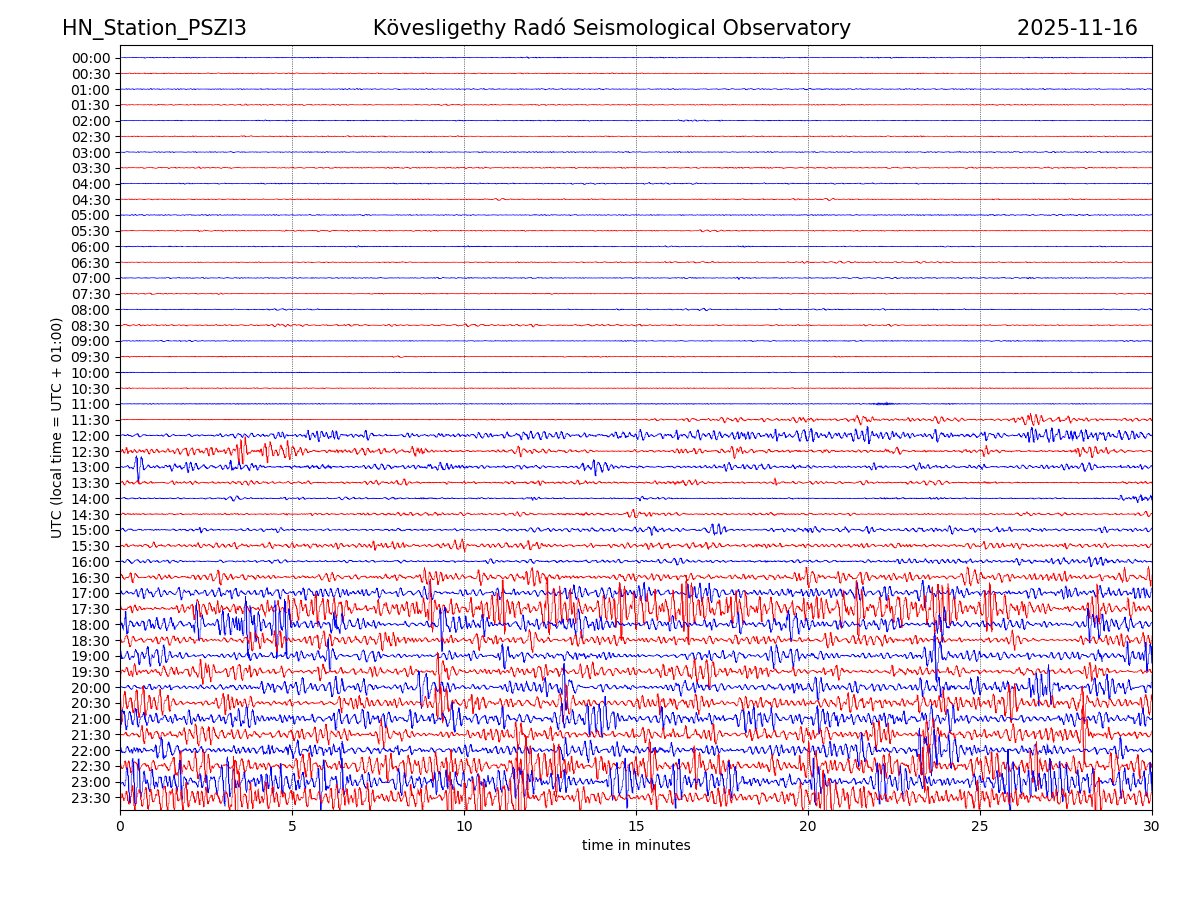
Task: Select the 11:30 trace time label
Action: pos(91,420)
